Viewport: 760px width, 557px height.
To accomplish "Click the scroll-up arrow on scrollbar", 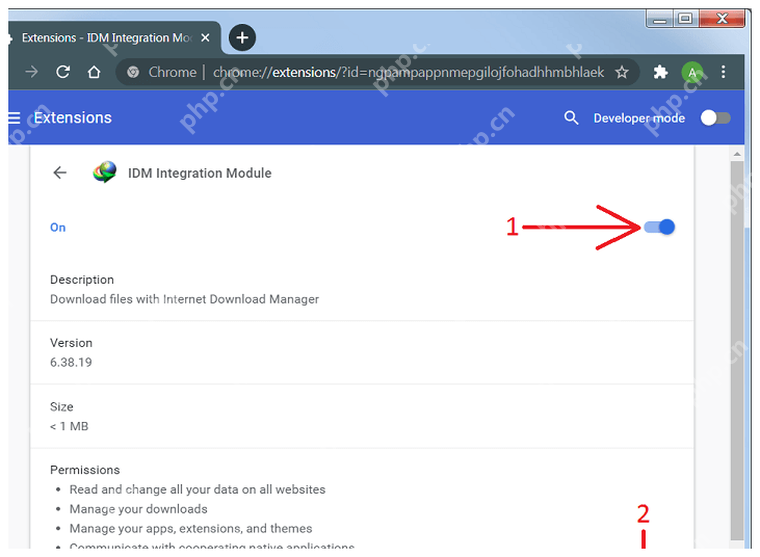I will 737,154.
